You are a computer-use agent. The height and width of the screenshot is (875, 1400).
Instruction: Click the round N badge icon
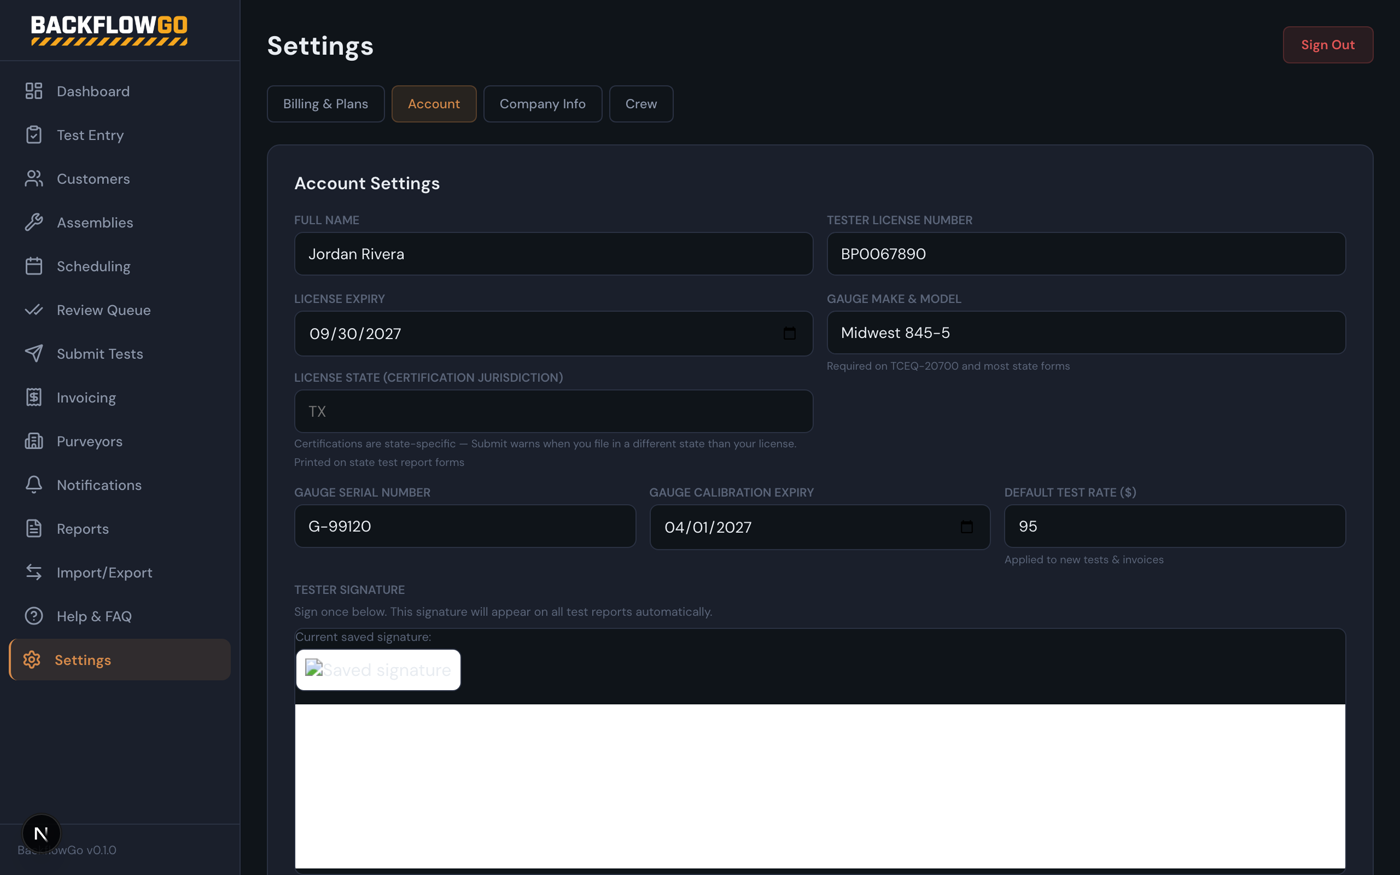[41, 833]
